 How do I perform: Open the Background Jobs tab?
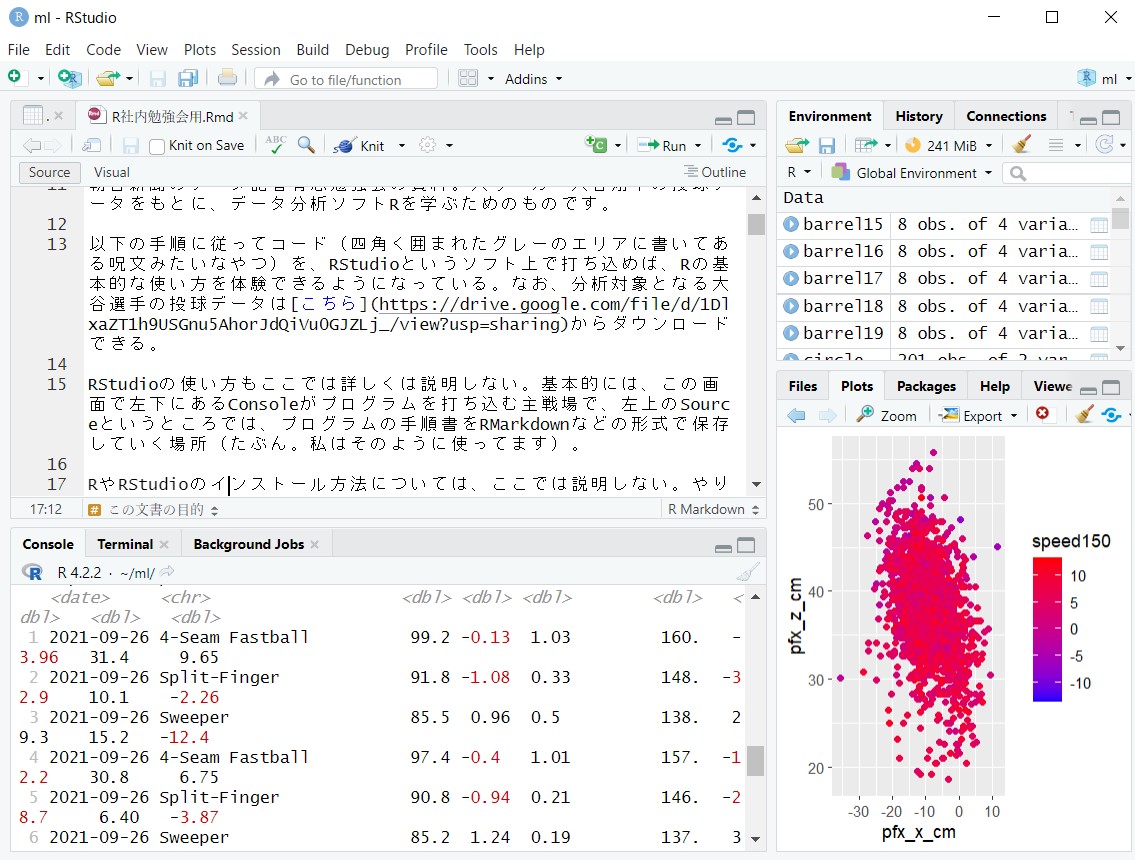[248, 544]
